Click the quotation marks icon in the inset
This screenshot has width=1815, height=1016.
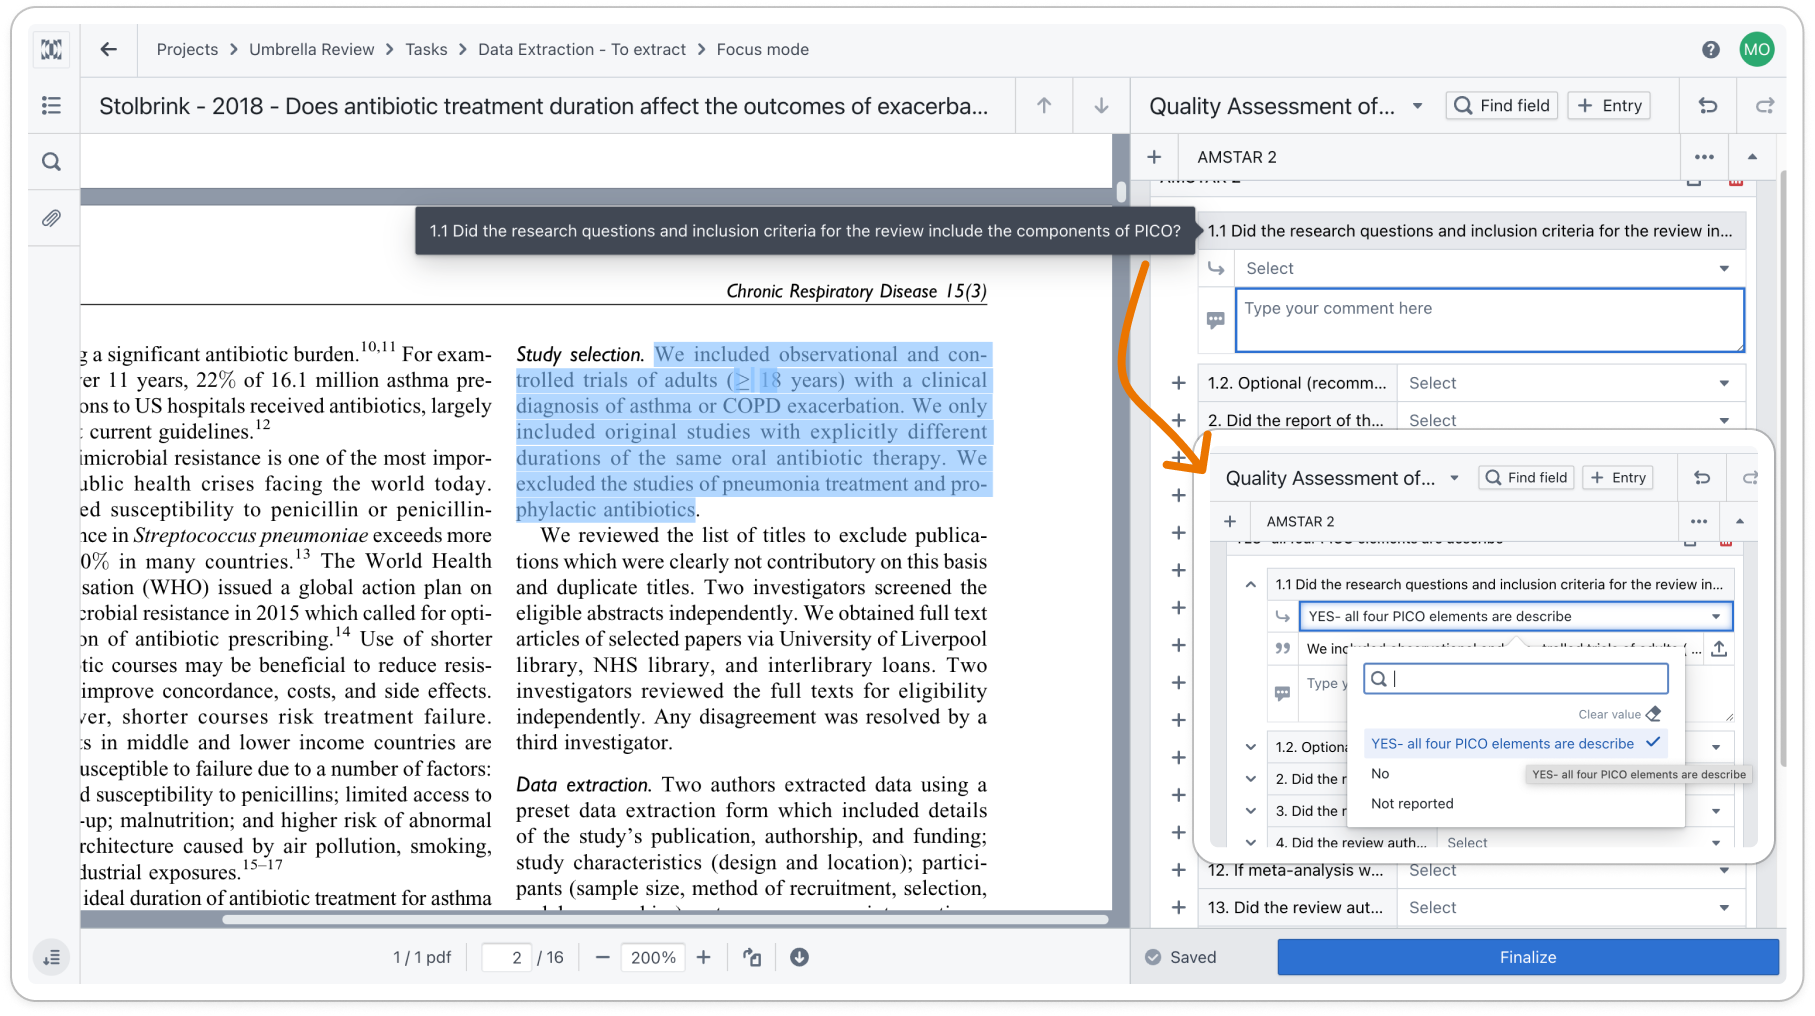1282,649
